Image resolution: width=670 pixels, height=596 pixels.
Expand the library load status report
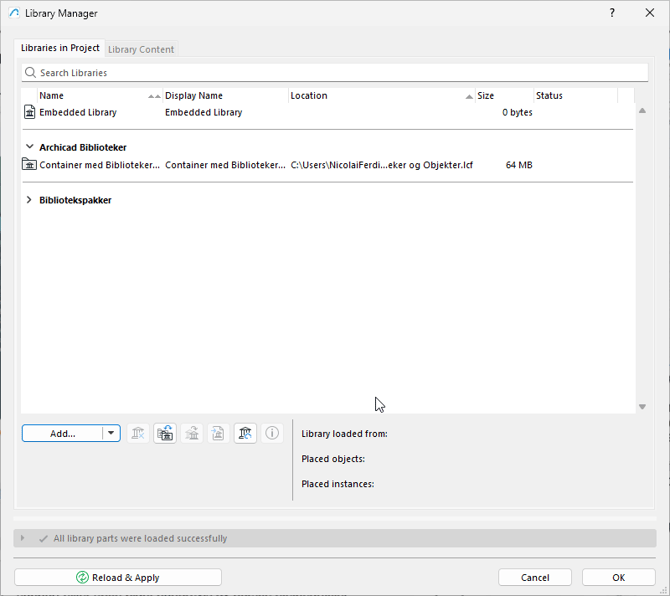(23, 538)
